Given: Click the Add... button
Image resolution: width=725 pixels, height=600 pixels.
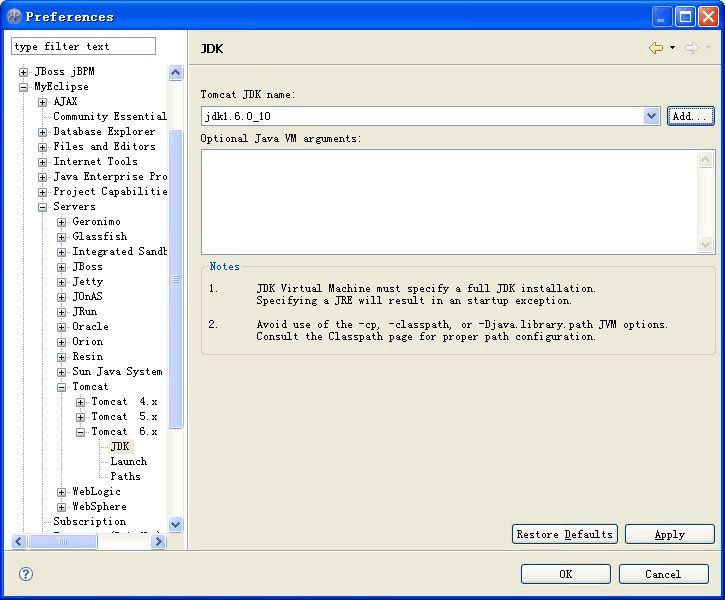Looking at the screenshot, I should click(690, 116).
